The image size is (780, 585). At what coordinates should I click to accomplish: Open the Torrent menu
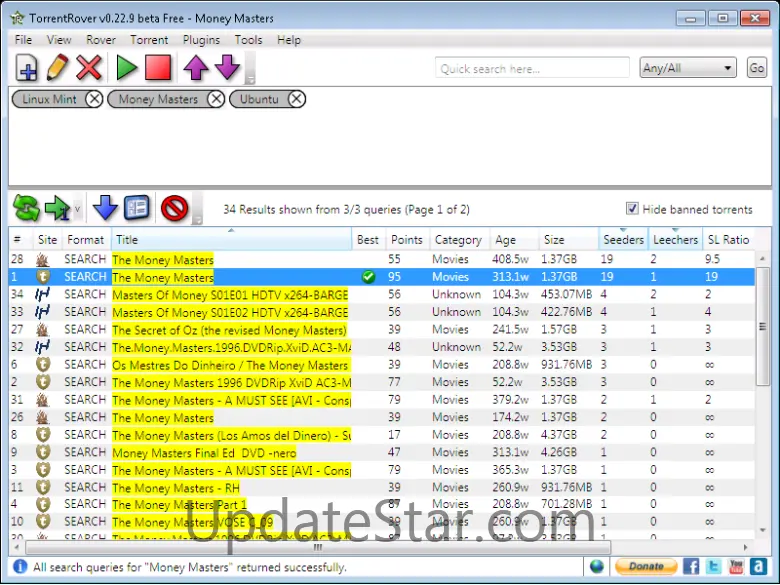pos(149,40)
